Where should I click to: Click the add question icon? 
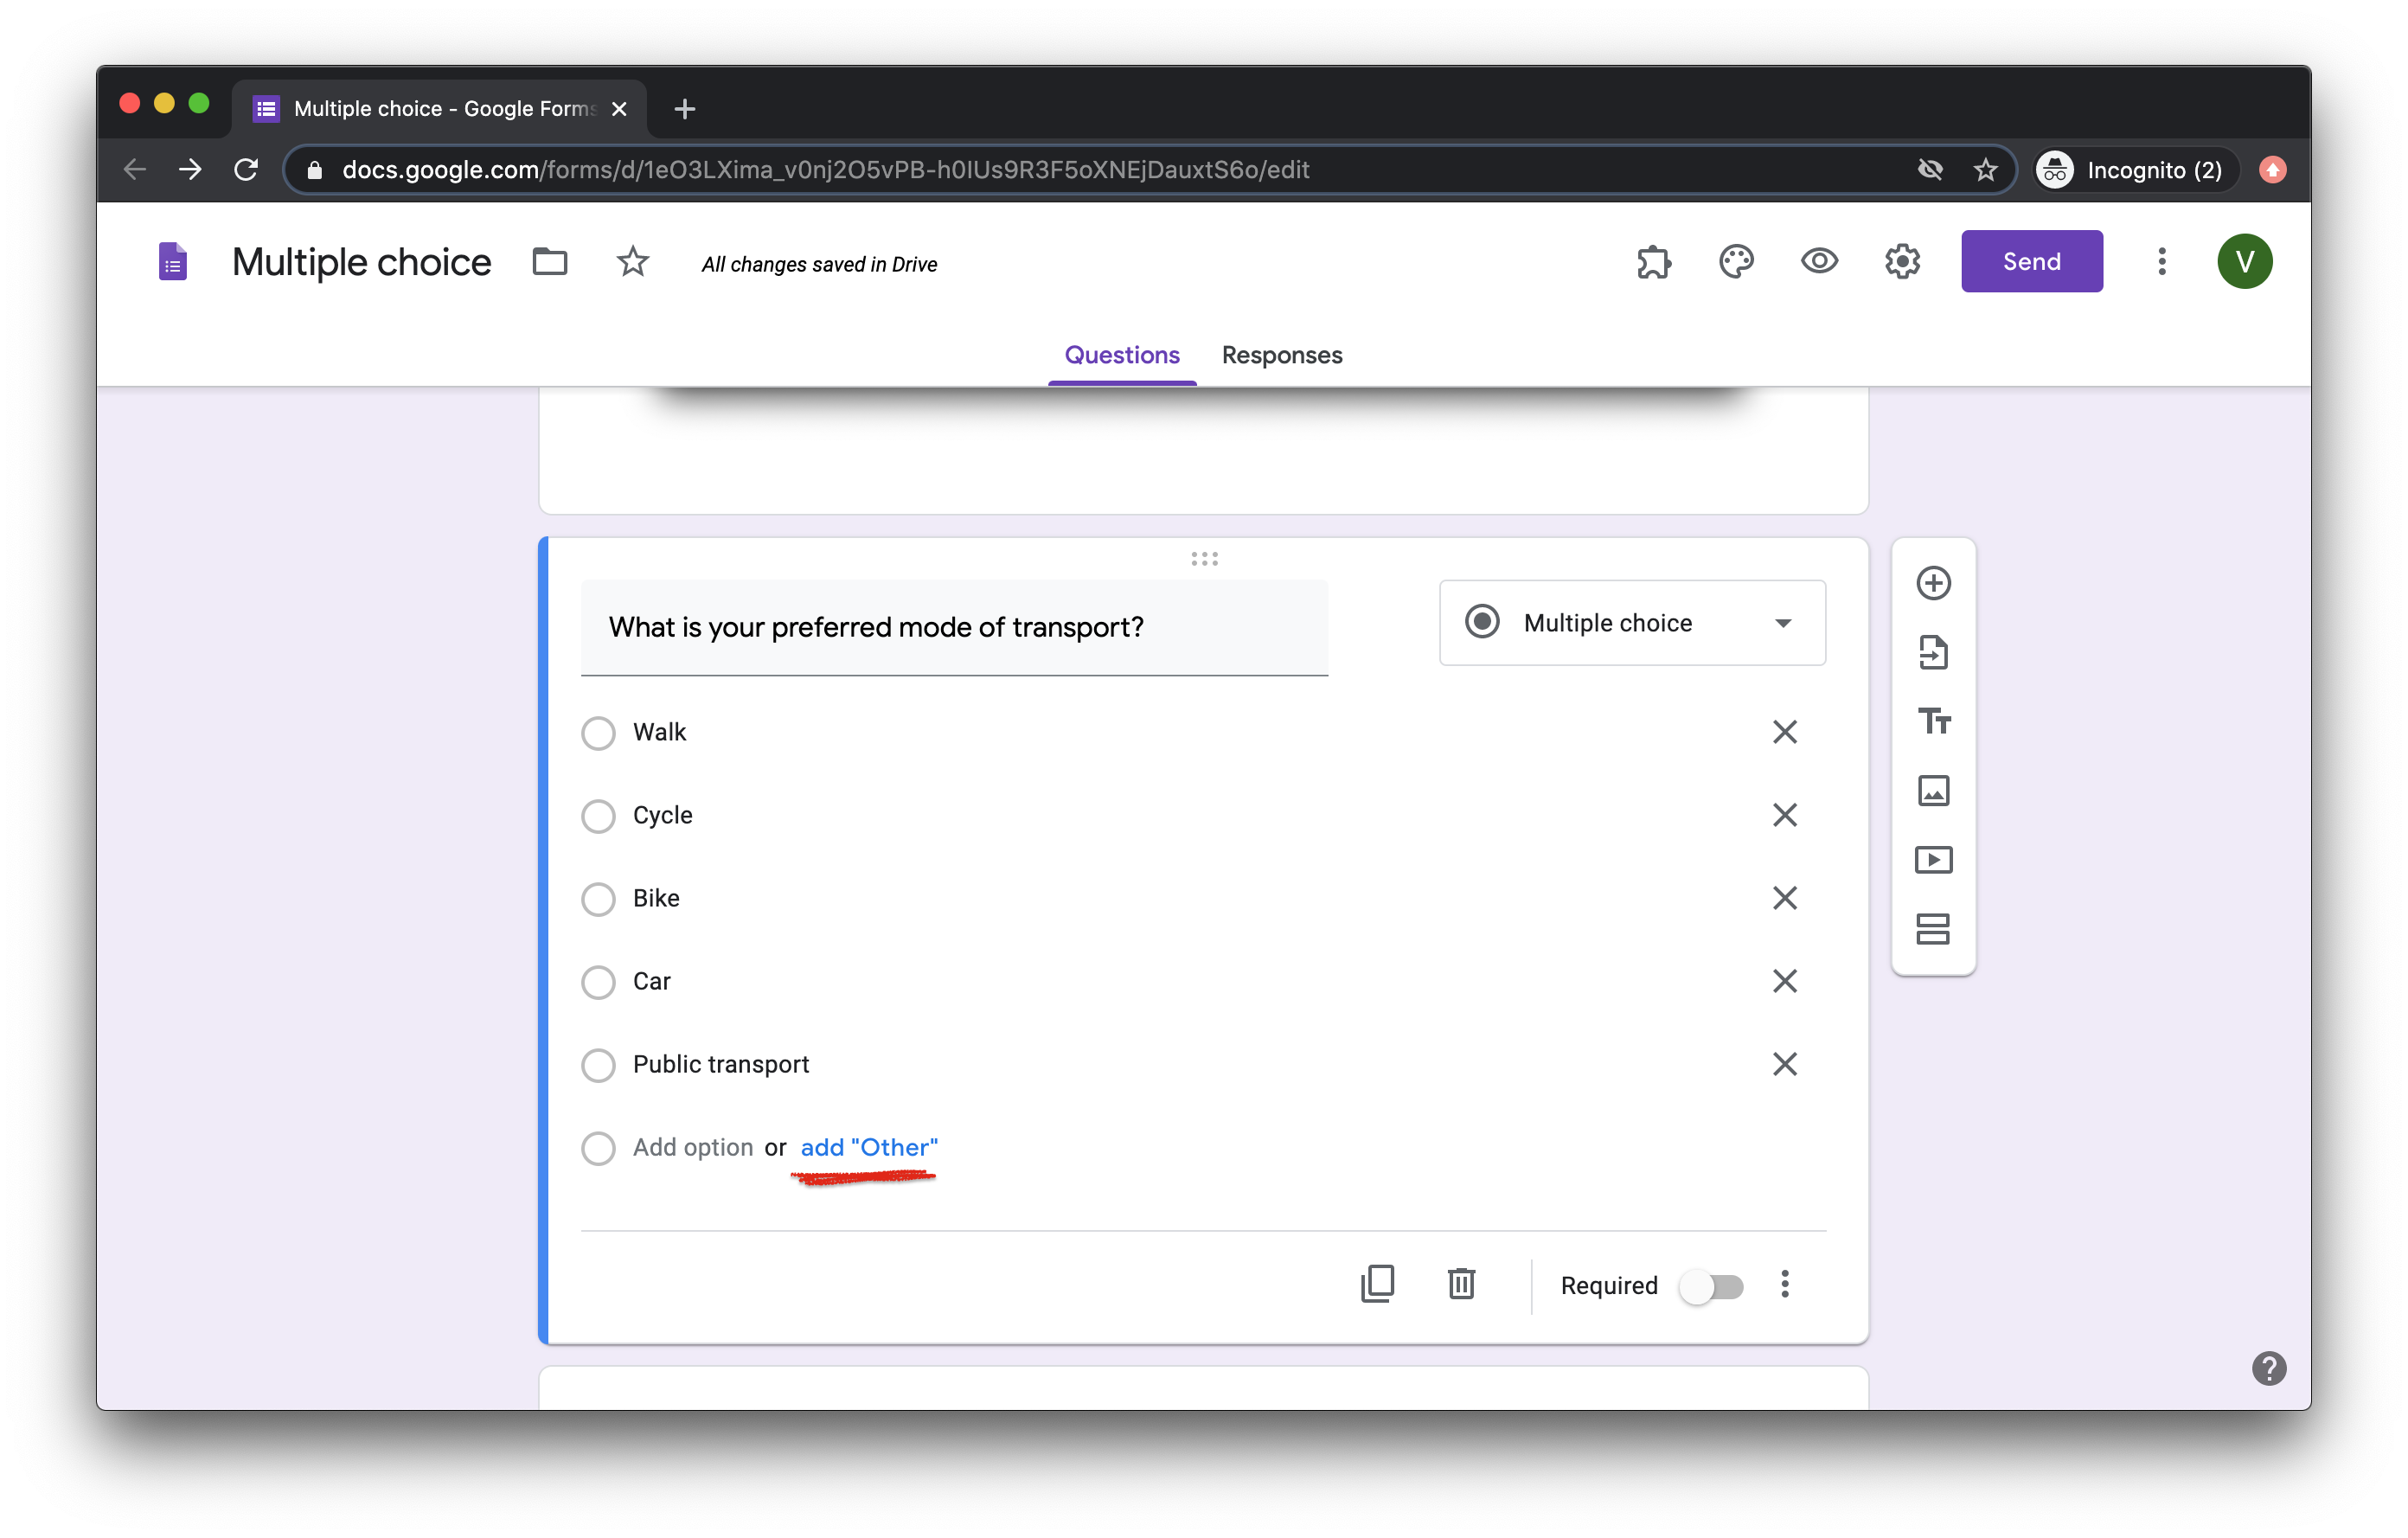(1932, 583)
